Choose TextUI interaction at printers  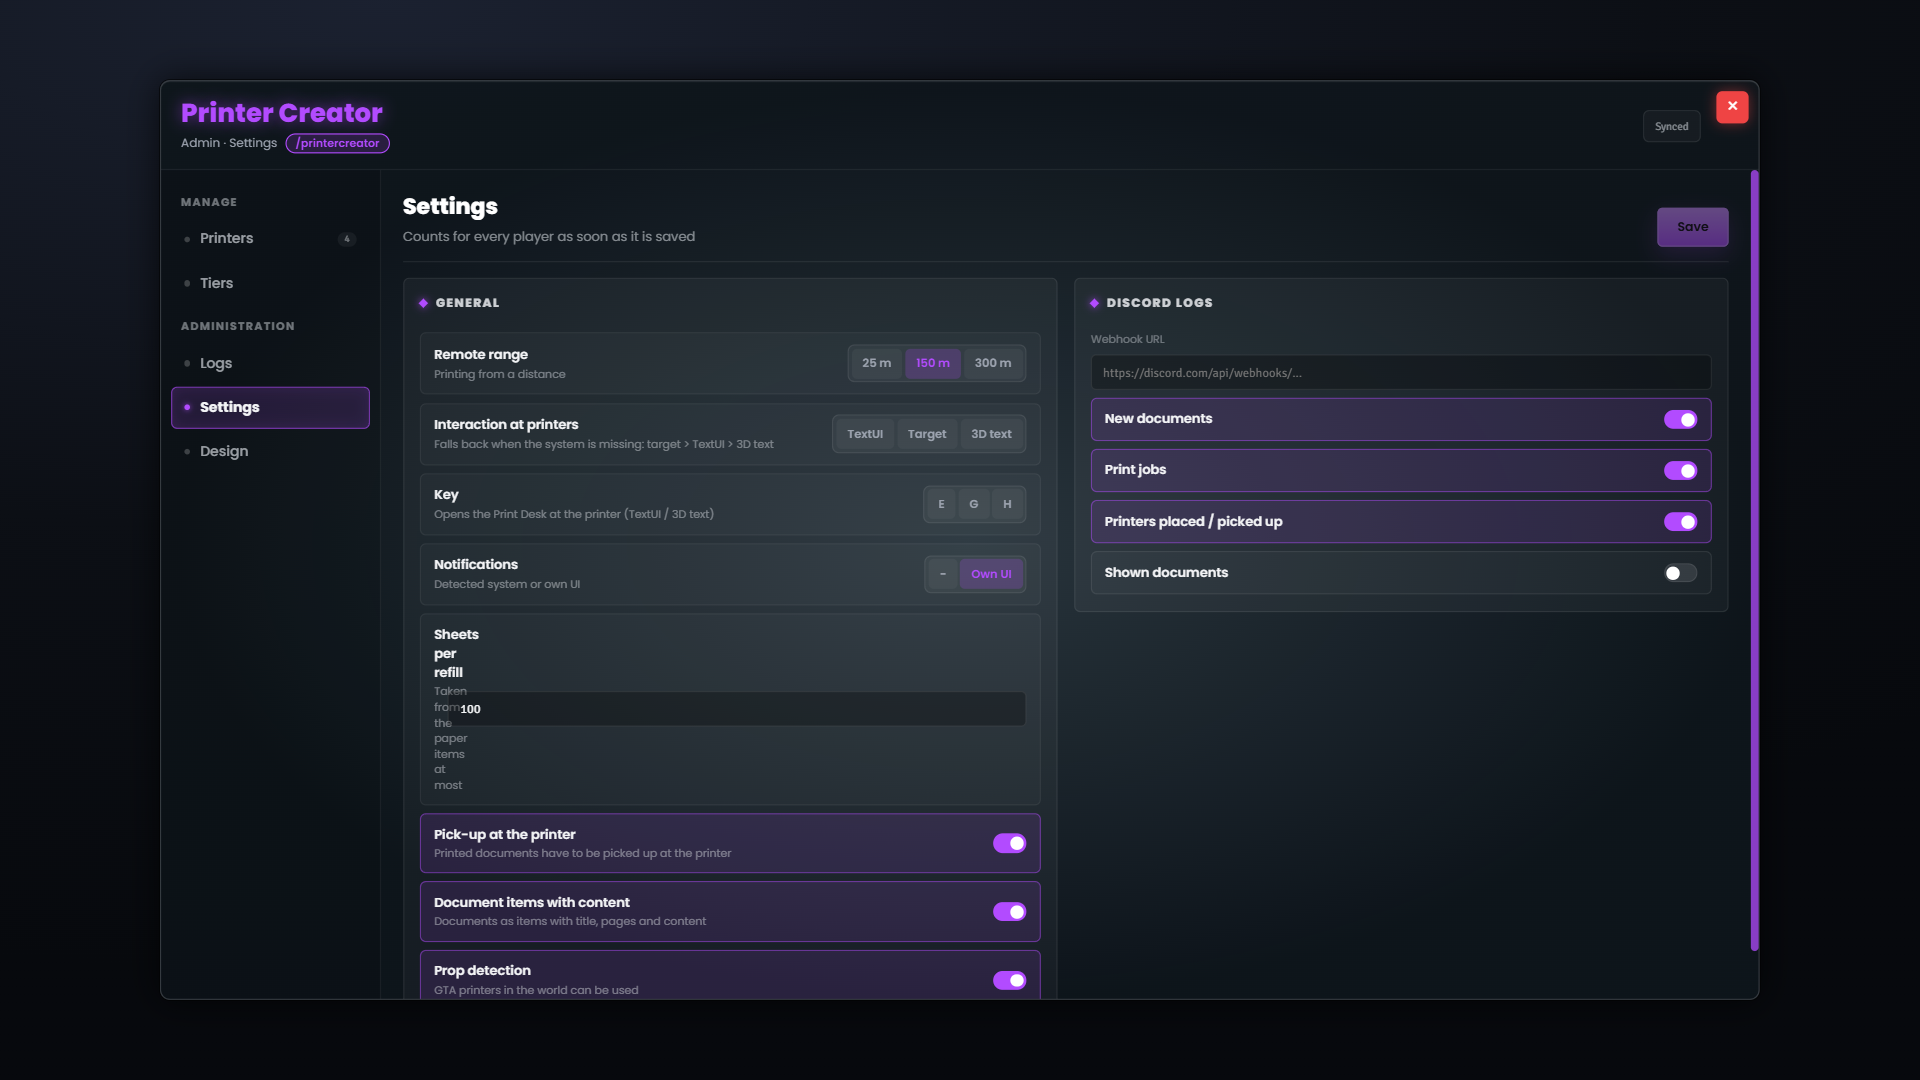click(x=865, y=434)
